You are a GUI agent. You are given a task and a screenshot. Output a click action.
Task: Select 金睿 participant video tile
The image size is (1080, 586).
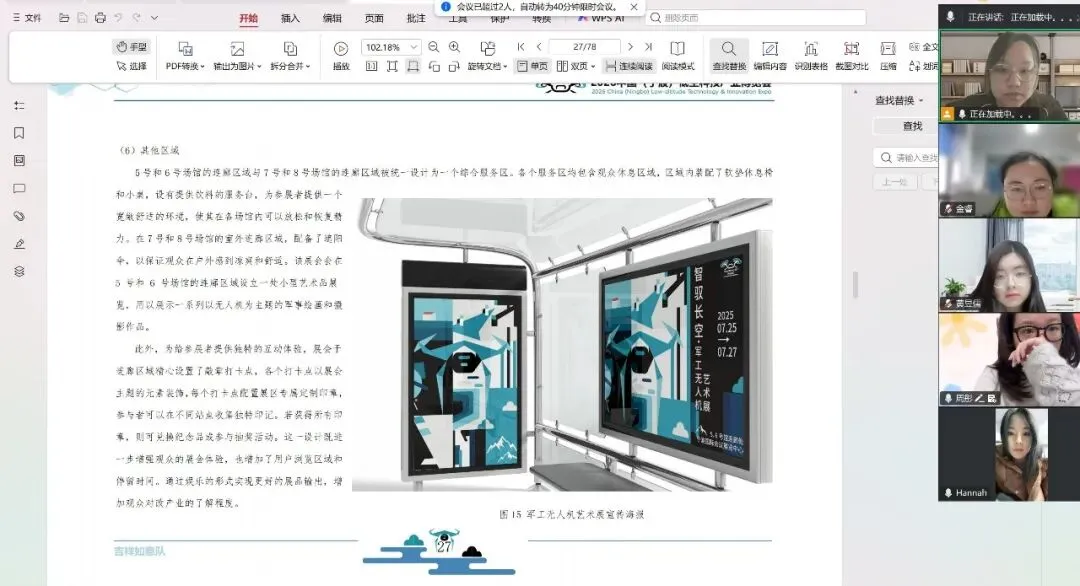click(1009, 170)
